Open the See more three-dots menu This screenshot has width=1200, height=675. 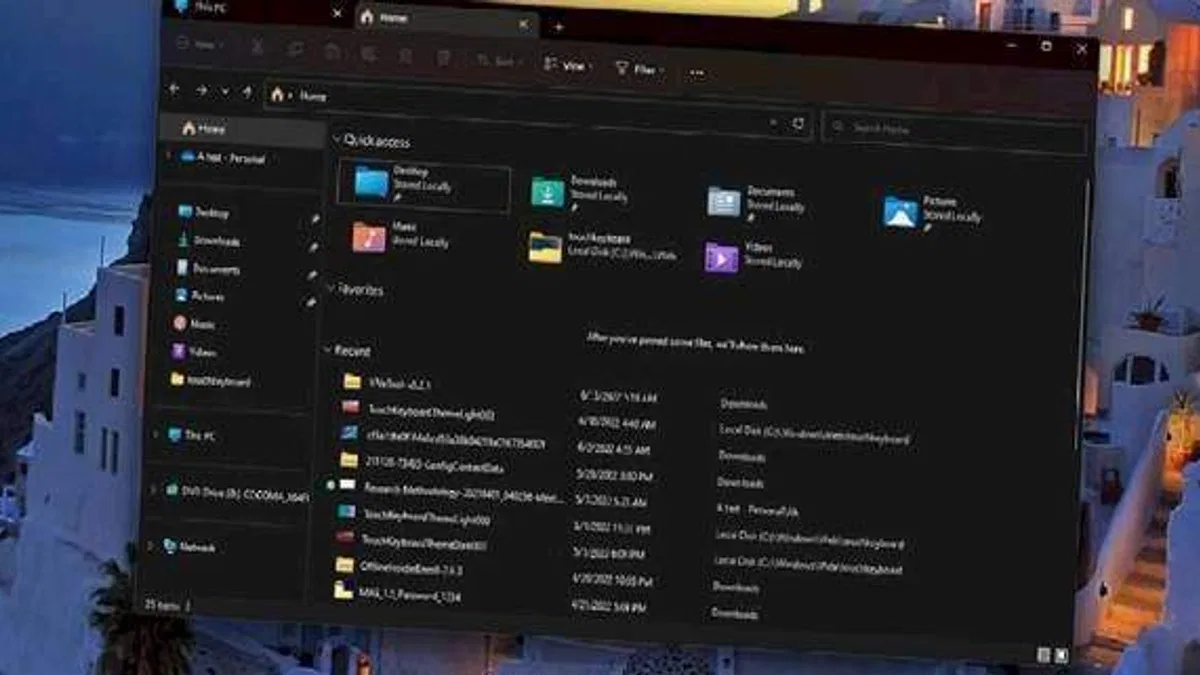coord(697,72)
